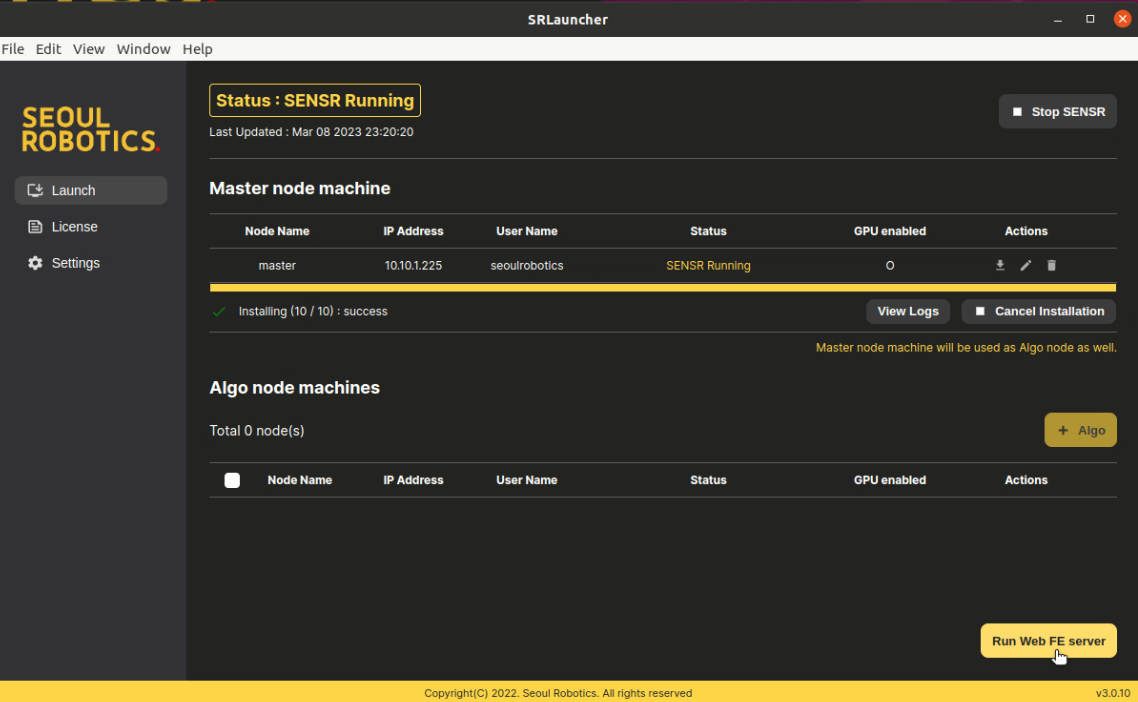Image resolution: width=1138 pixels, height=702 pixels.
Task: Click the copyright notice in footer
Action: [558, 693]
